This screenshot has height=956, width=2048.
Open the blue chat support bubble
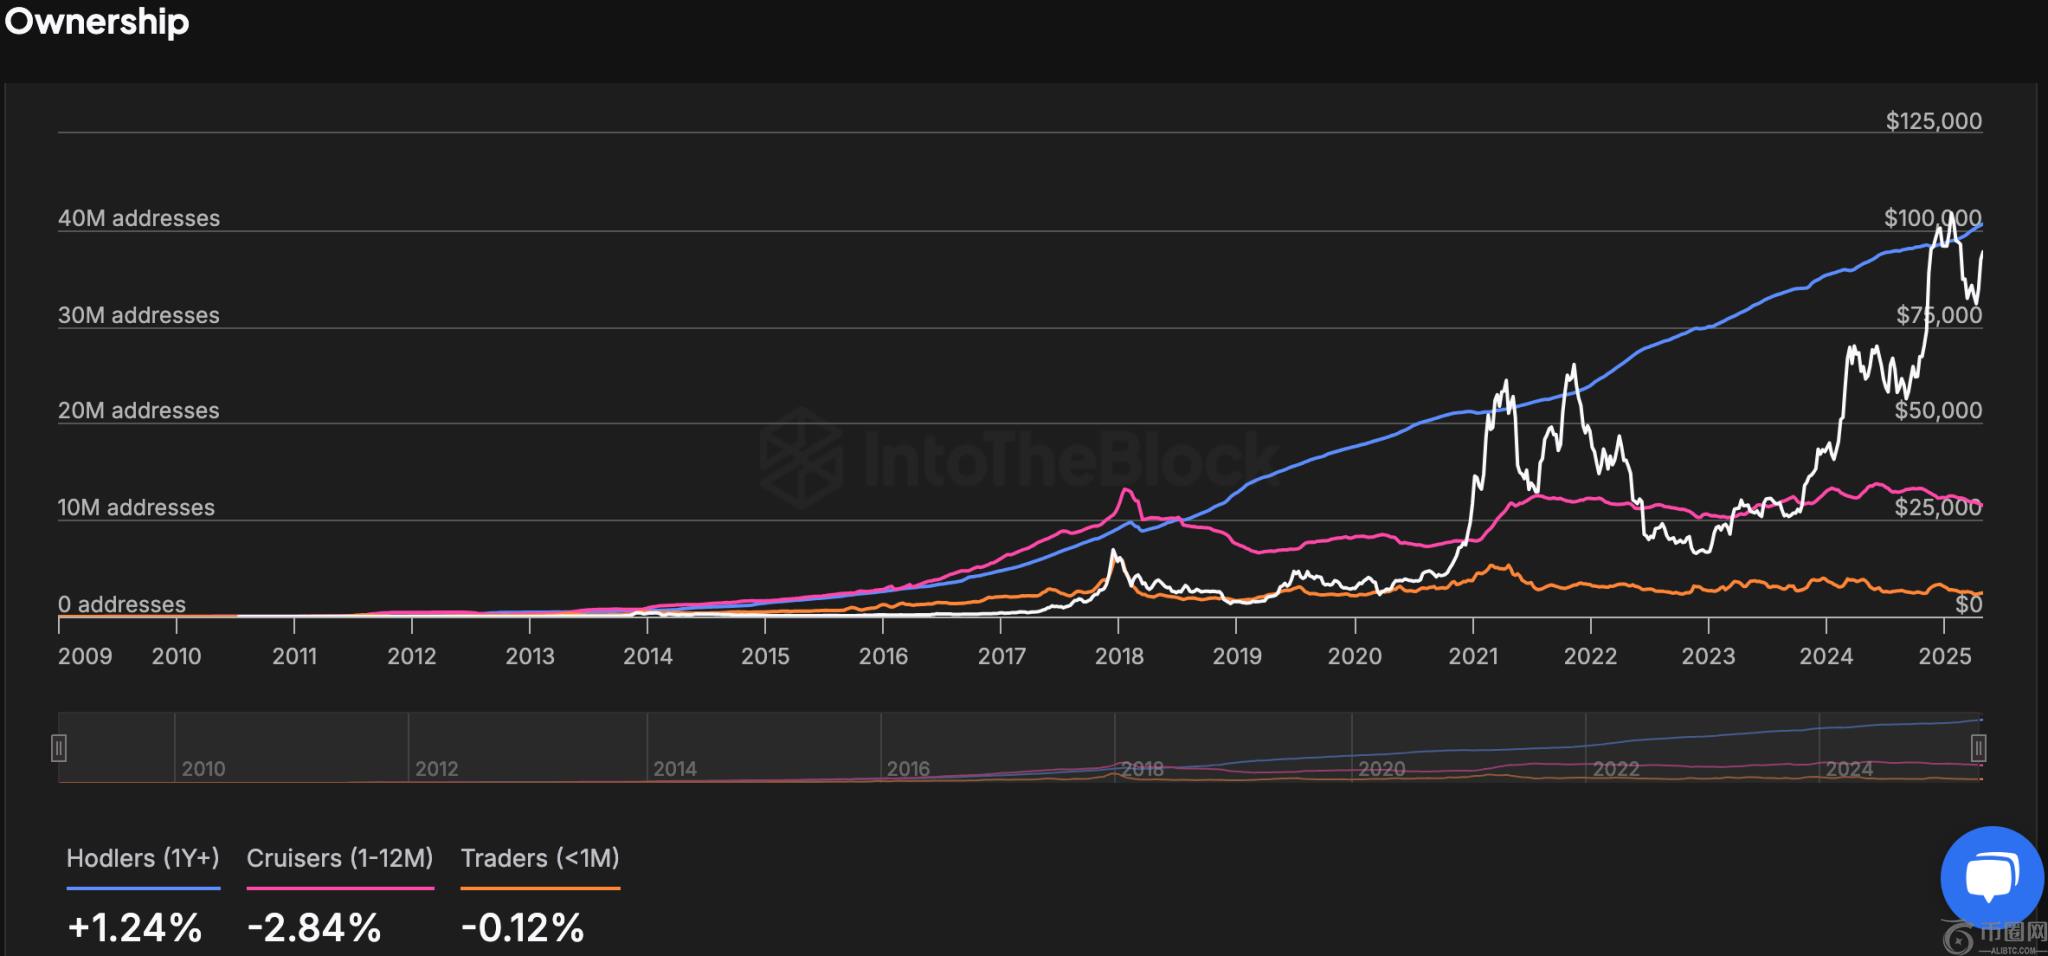pos(1991,876)
